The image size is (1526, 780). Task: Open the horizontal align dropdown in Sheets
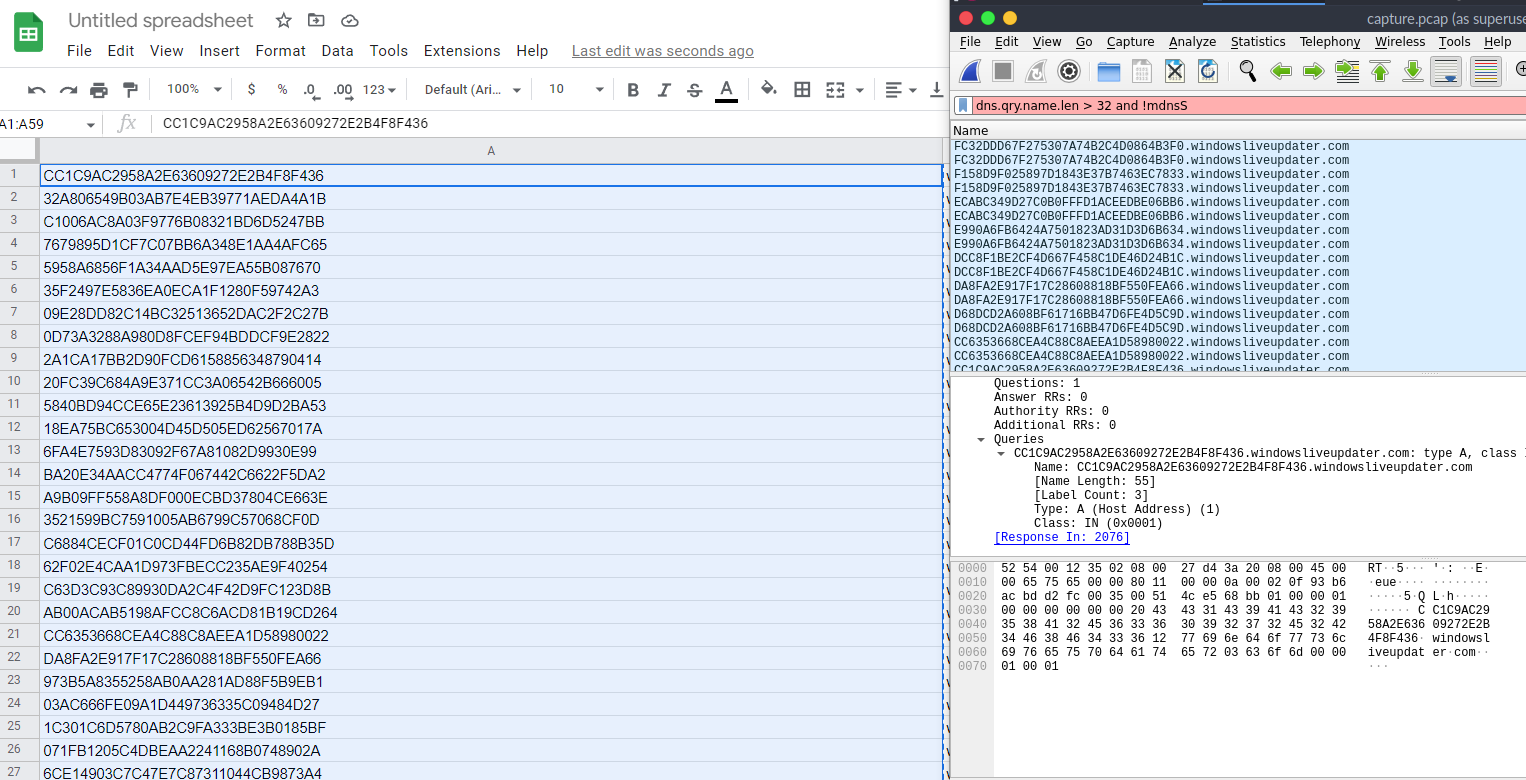(901, 90)
